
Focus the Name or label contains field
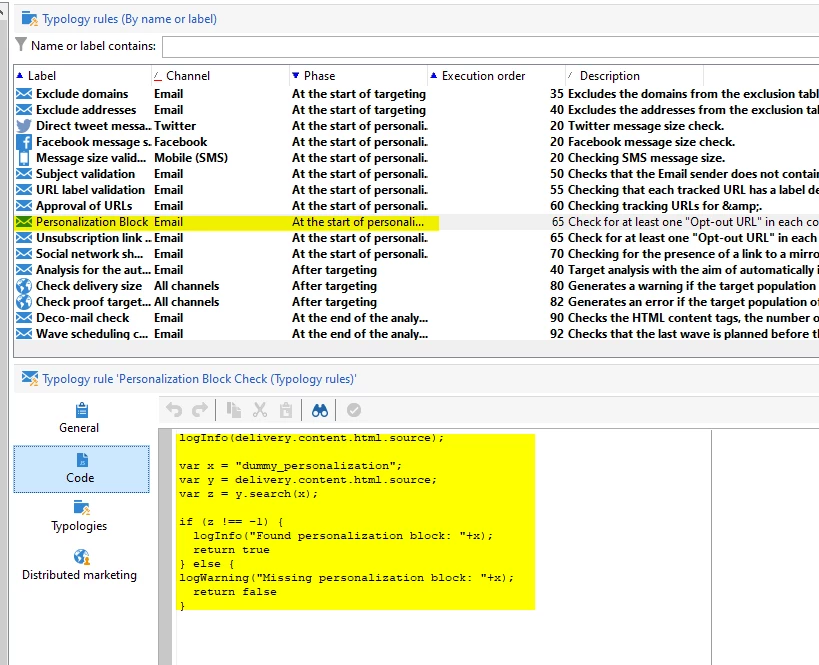[490, 46]
